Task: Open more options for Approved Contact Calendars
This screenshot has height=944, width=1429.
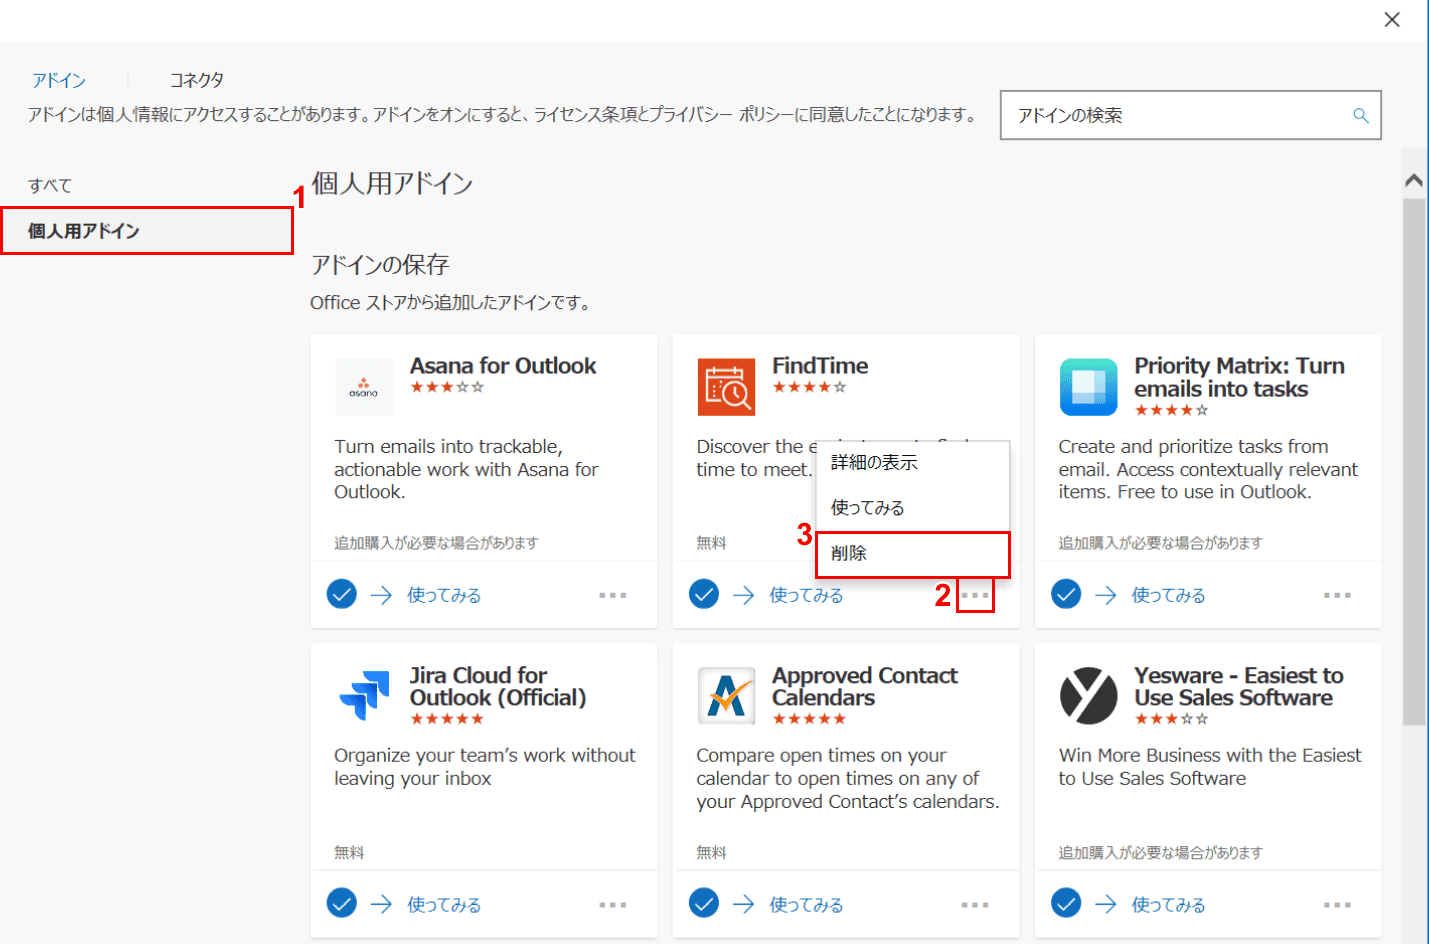Action: [x=975, y=904]
